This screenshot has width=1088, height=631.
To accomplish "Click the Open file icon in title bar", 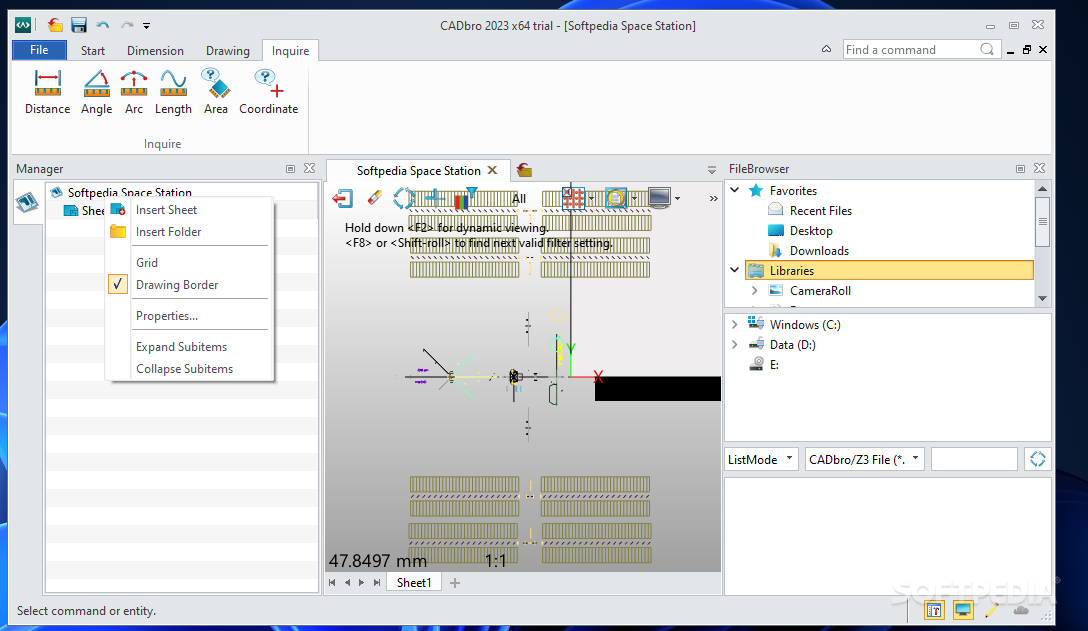I will click(x=56, y=26).
